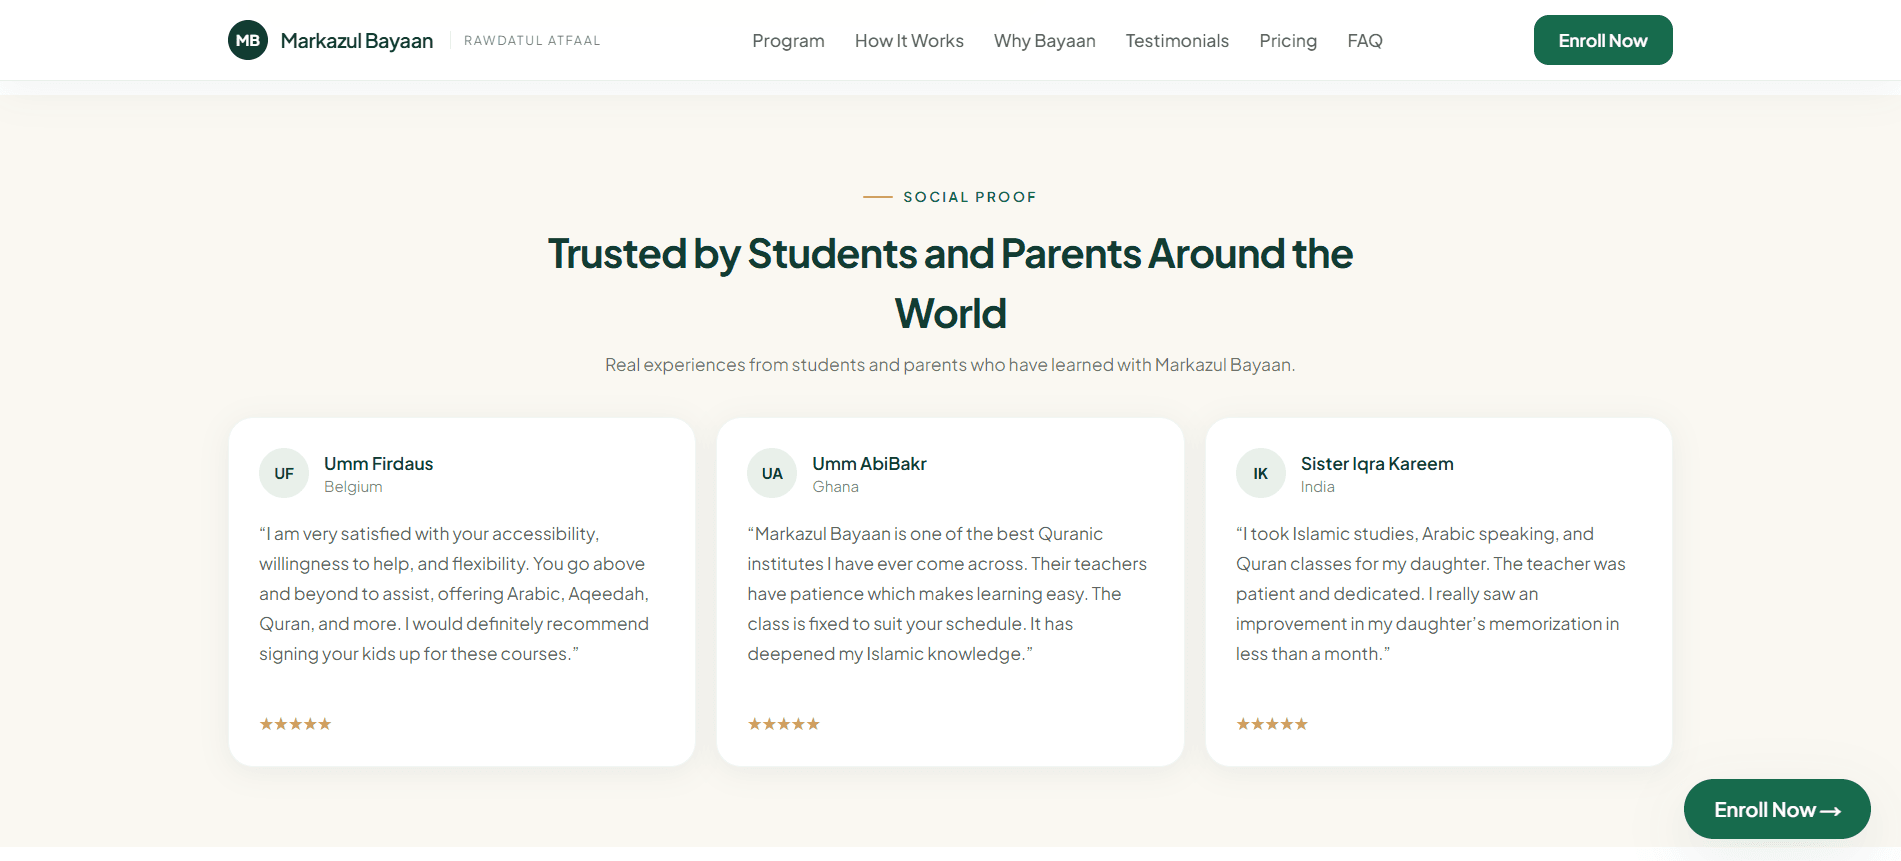Click the review starting 'I am very satisfied'
This screenshot has width=1901, height=861.
click(454, 594)
